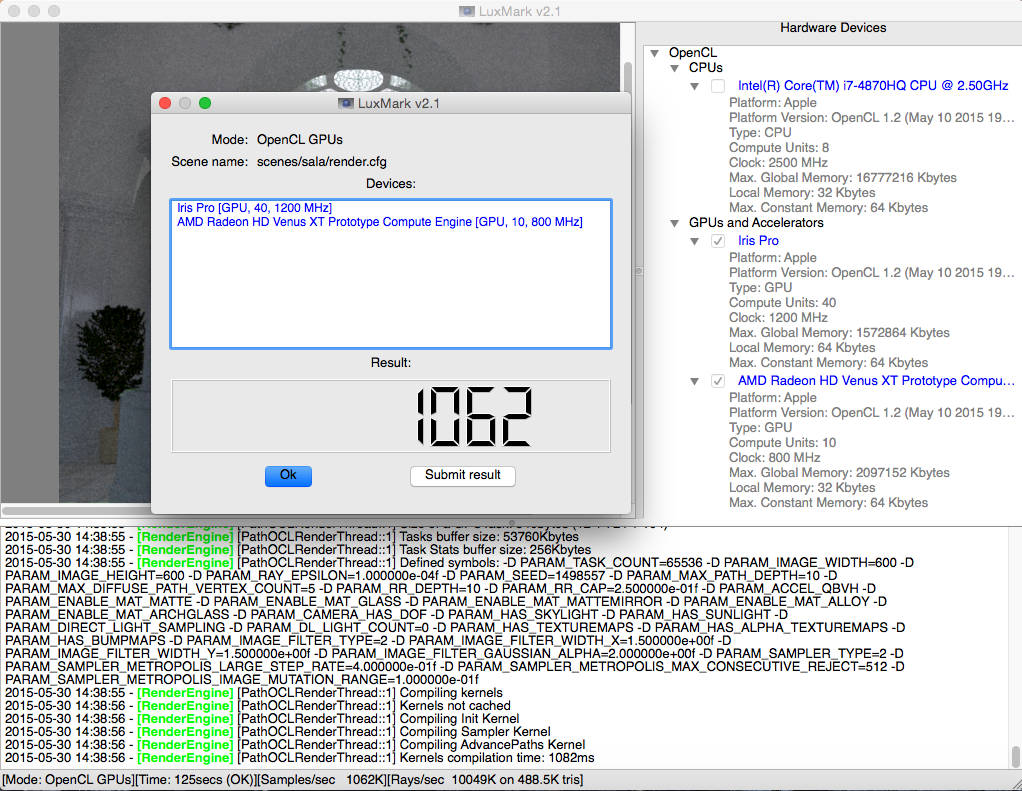Click the status bar with Time: 125secs
This screenshot has width=1022, height=791.
(293, 779)
